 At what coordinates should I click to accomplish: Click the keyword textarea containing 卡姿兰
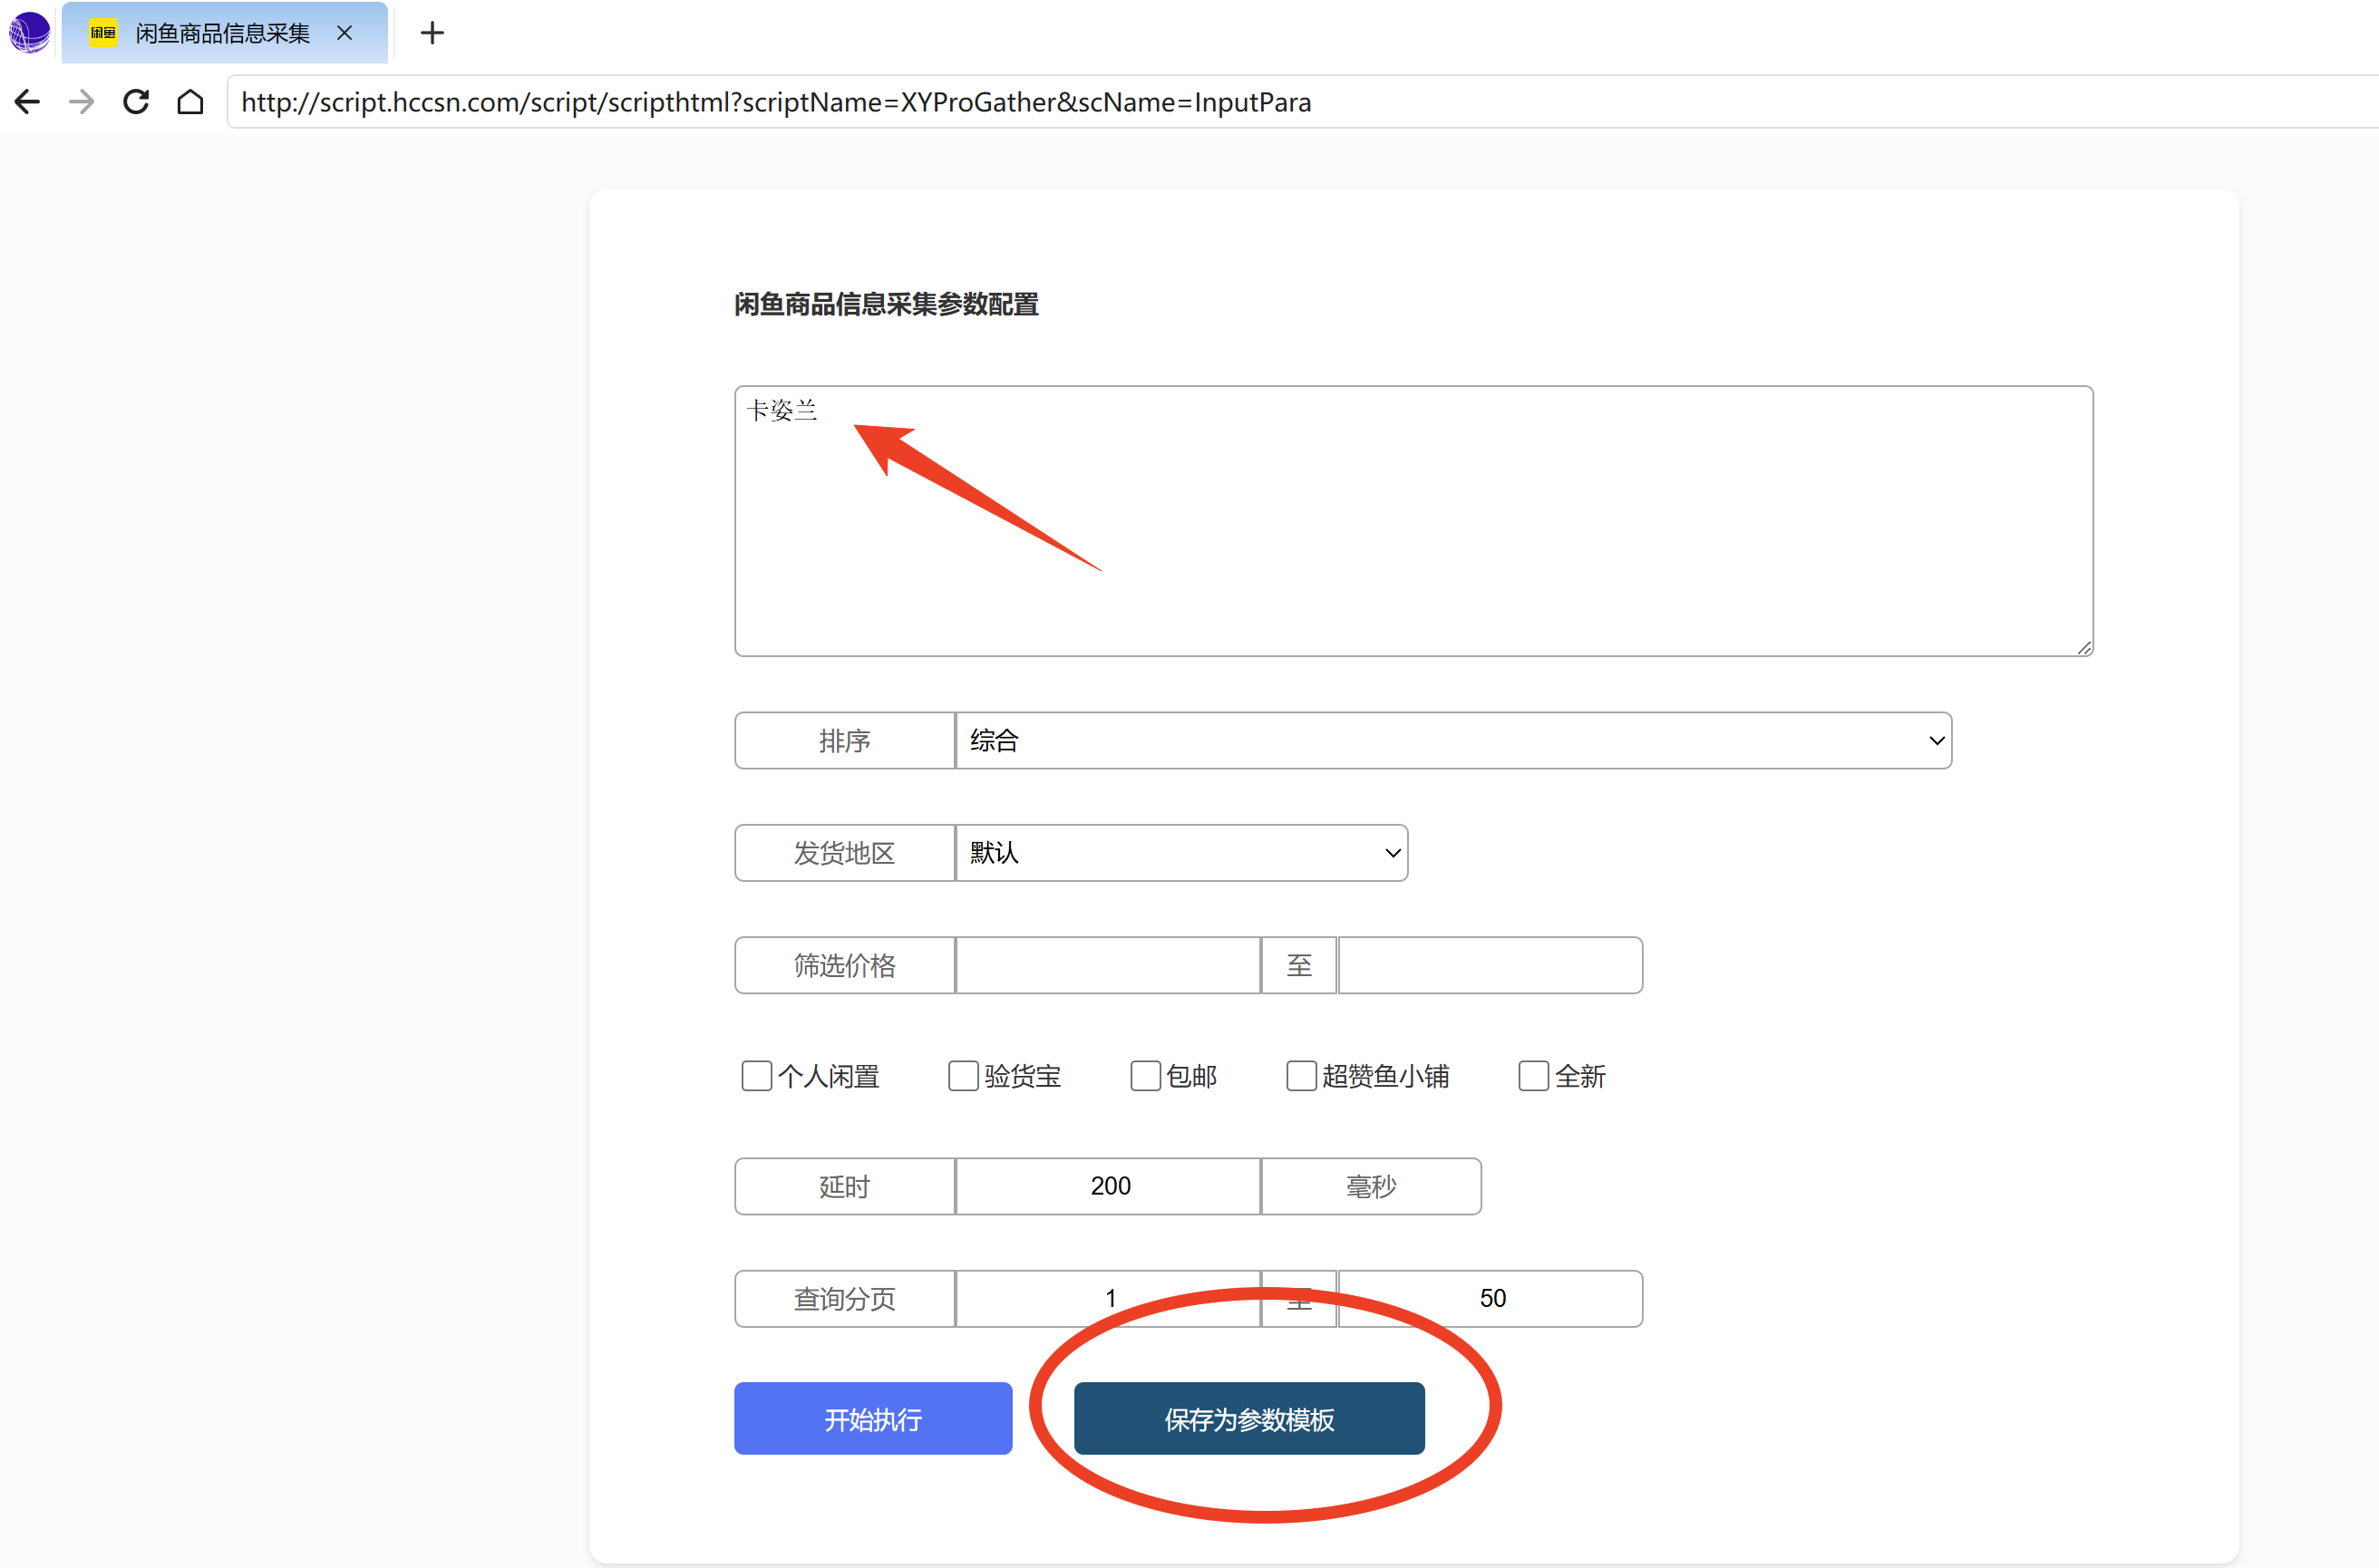pos(1413,521)
